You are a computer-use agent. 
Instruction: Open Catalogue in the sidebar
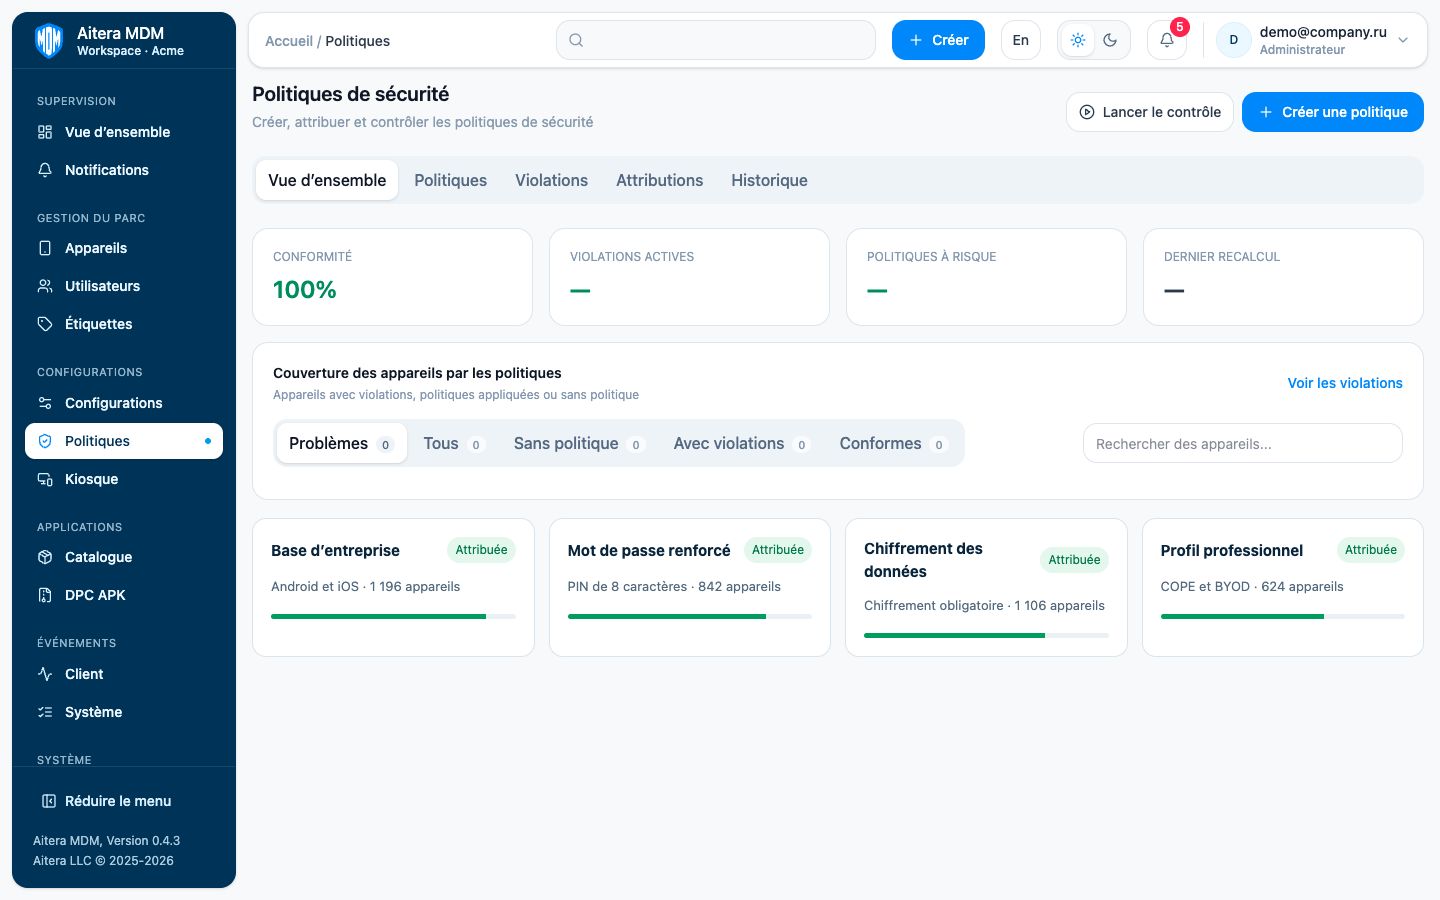[x=124, y=557]
